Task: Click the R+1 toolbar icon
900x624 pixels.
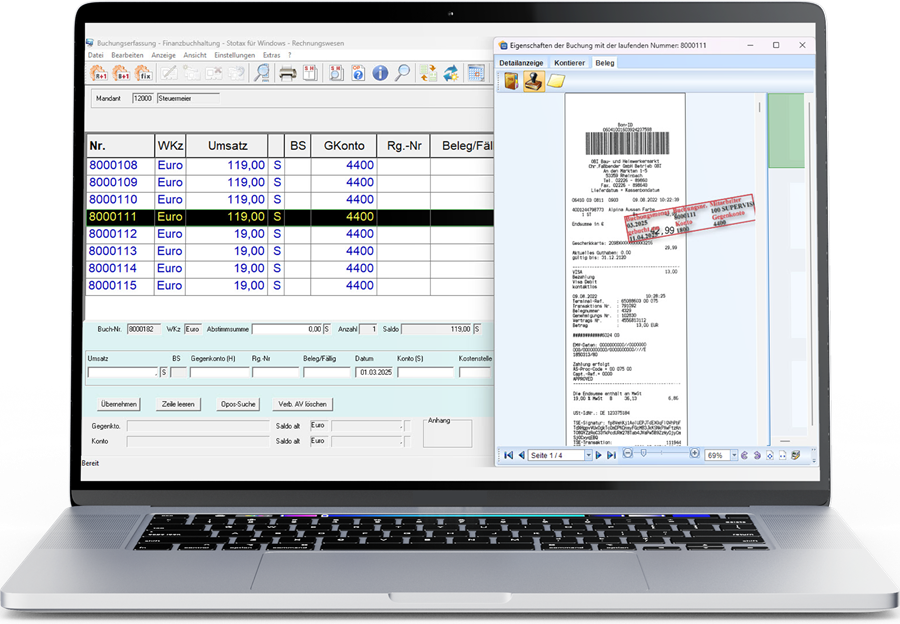Action: 99,73
